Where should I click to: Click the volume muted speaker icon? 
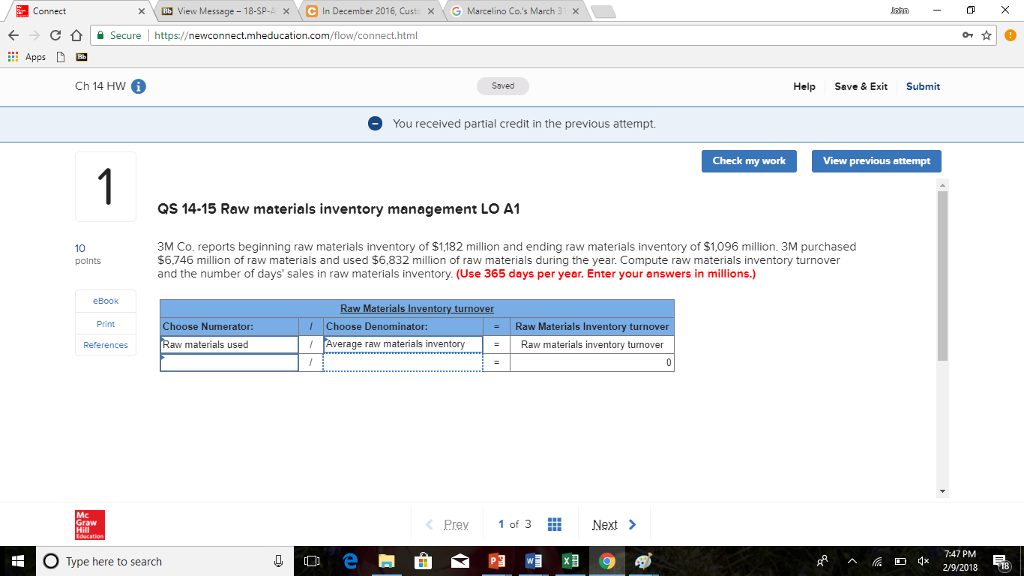click(x=923, y=561)
